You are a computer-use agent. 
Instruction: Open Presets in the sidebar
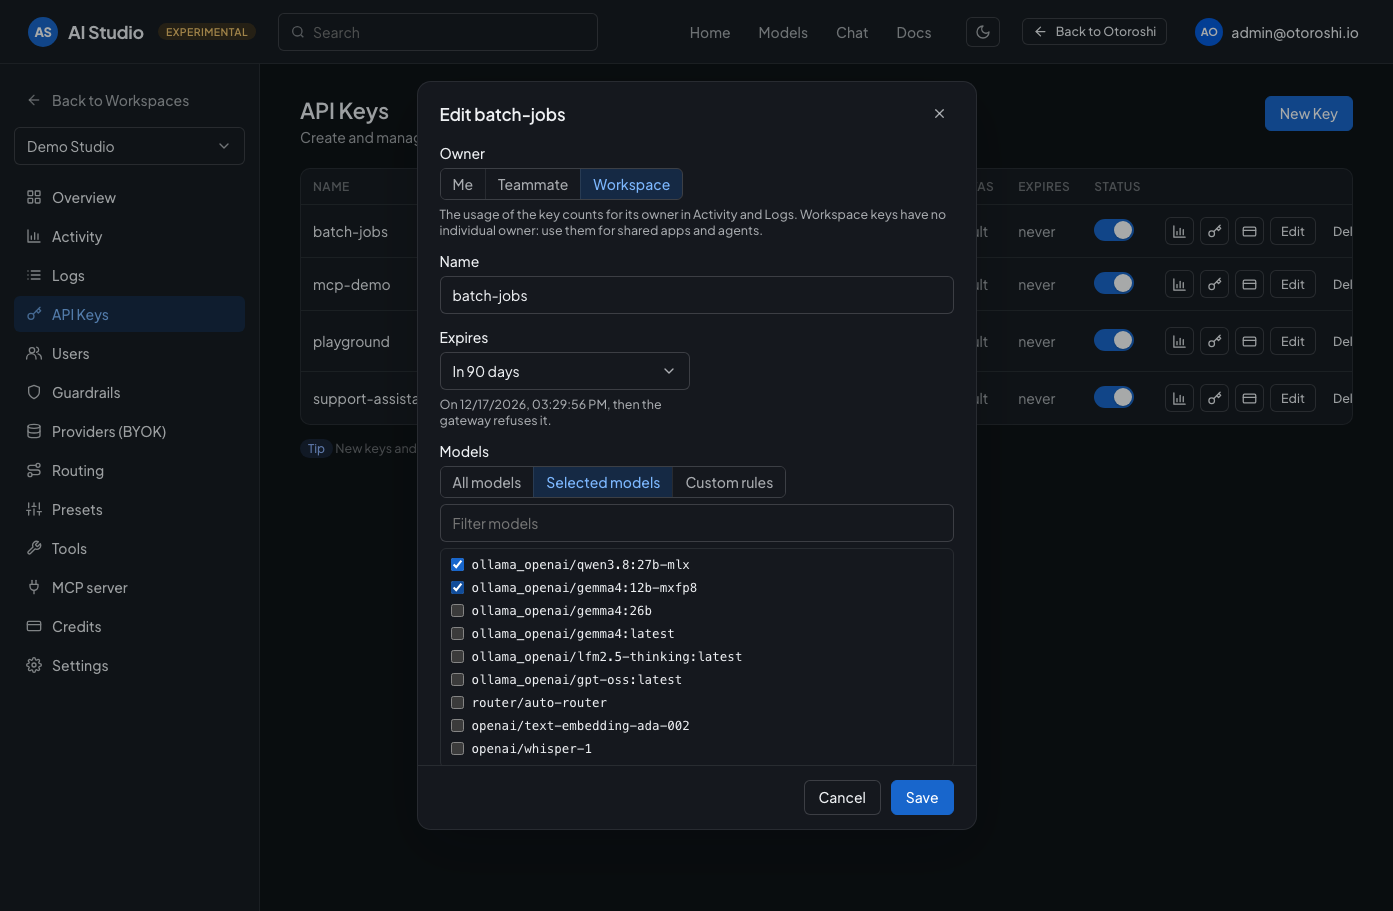point(129,510)
